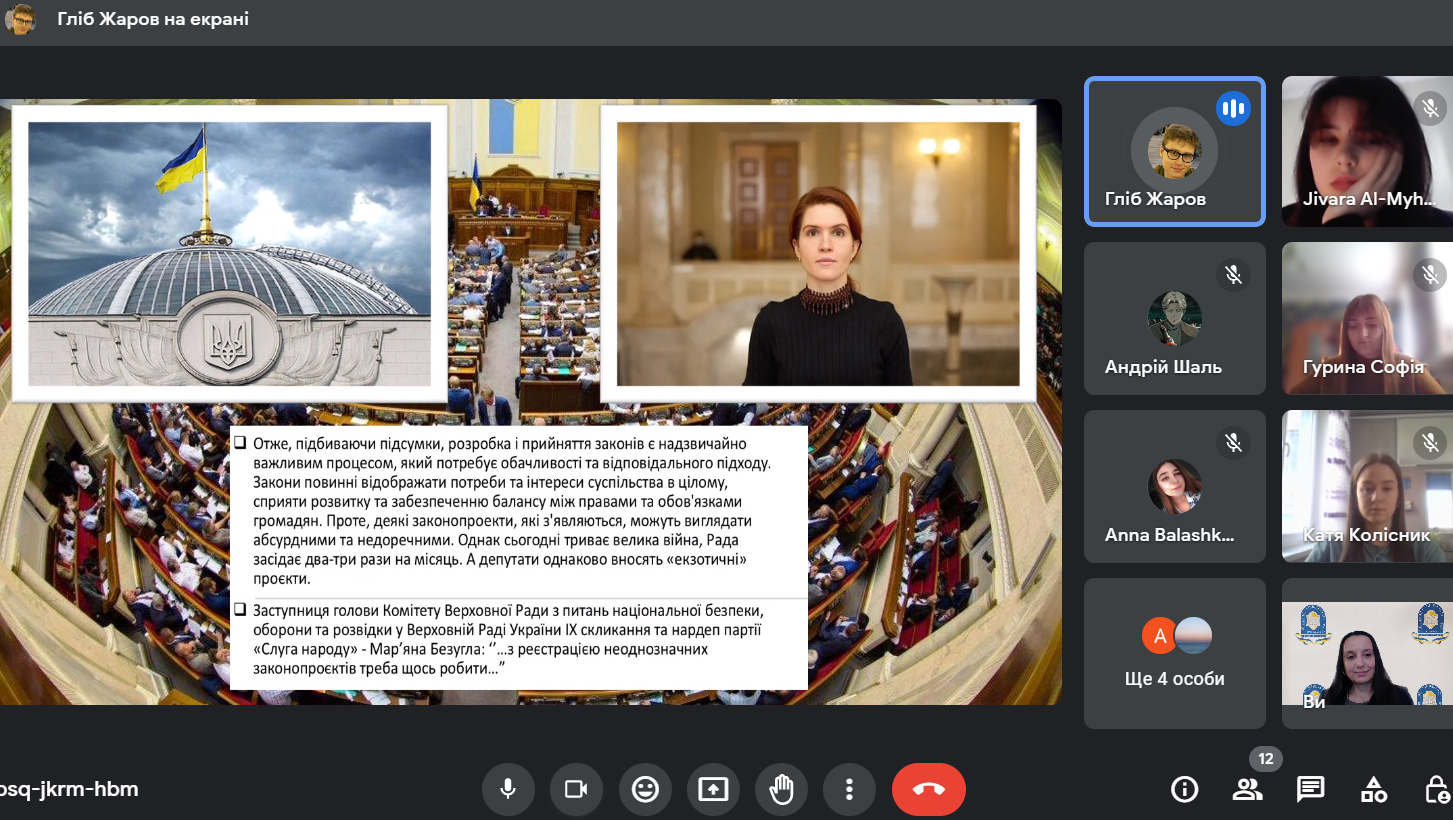Click the presenter avatar in top bar
Screen dimensions: 1453x820
(19, 19)
